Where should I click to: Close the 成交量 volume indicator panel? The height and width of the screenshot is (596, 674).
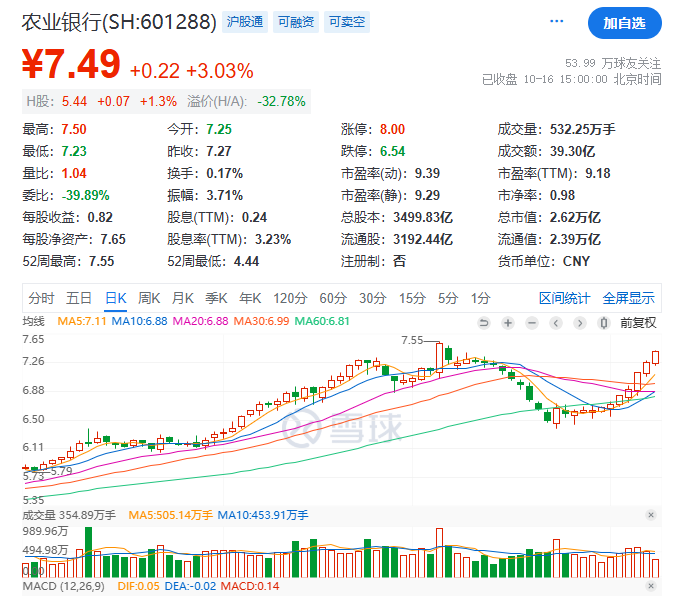(x=651, y=515)
